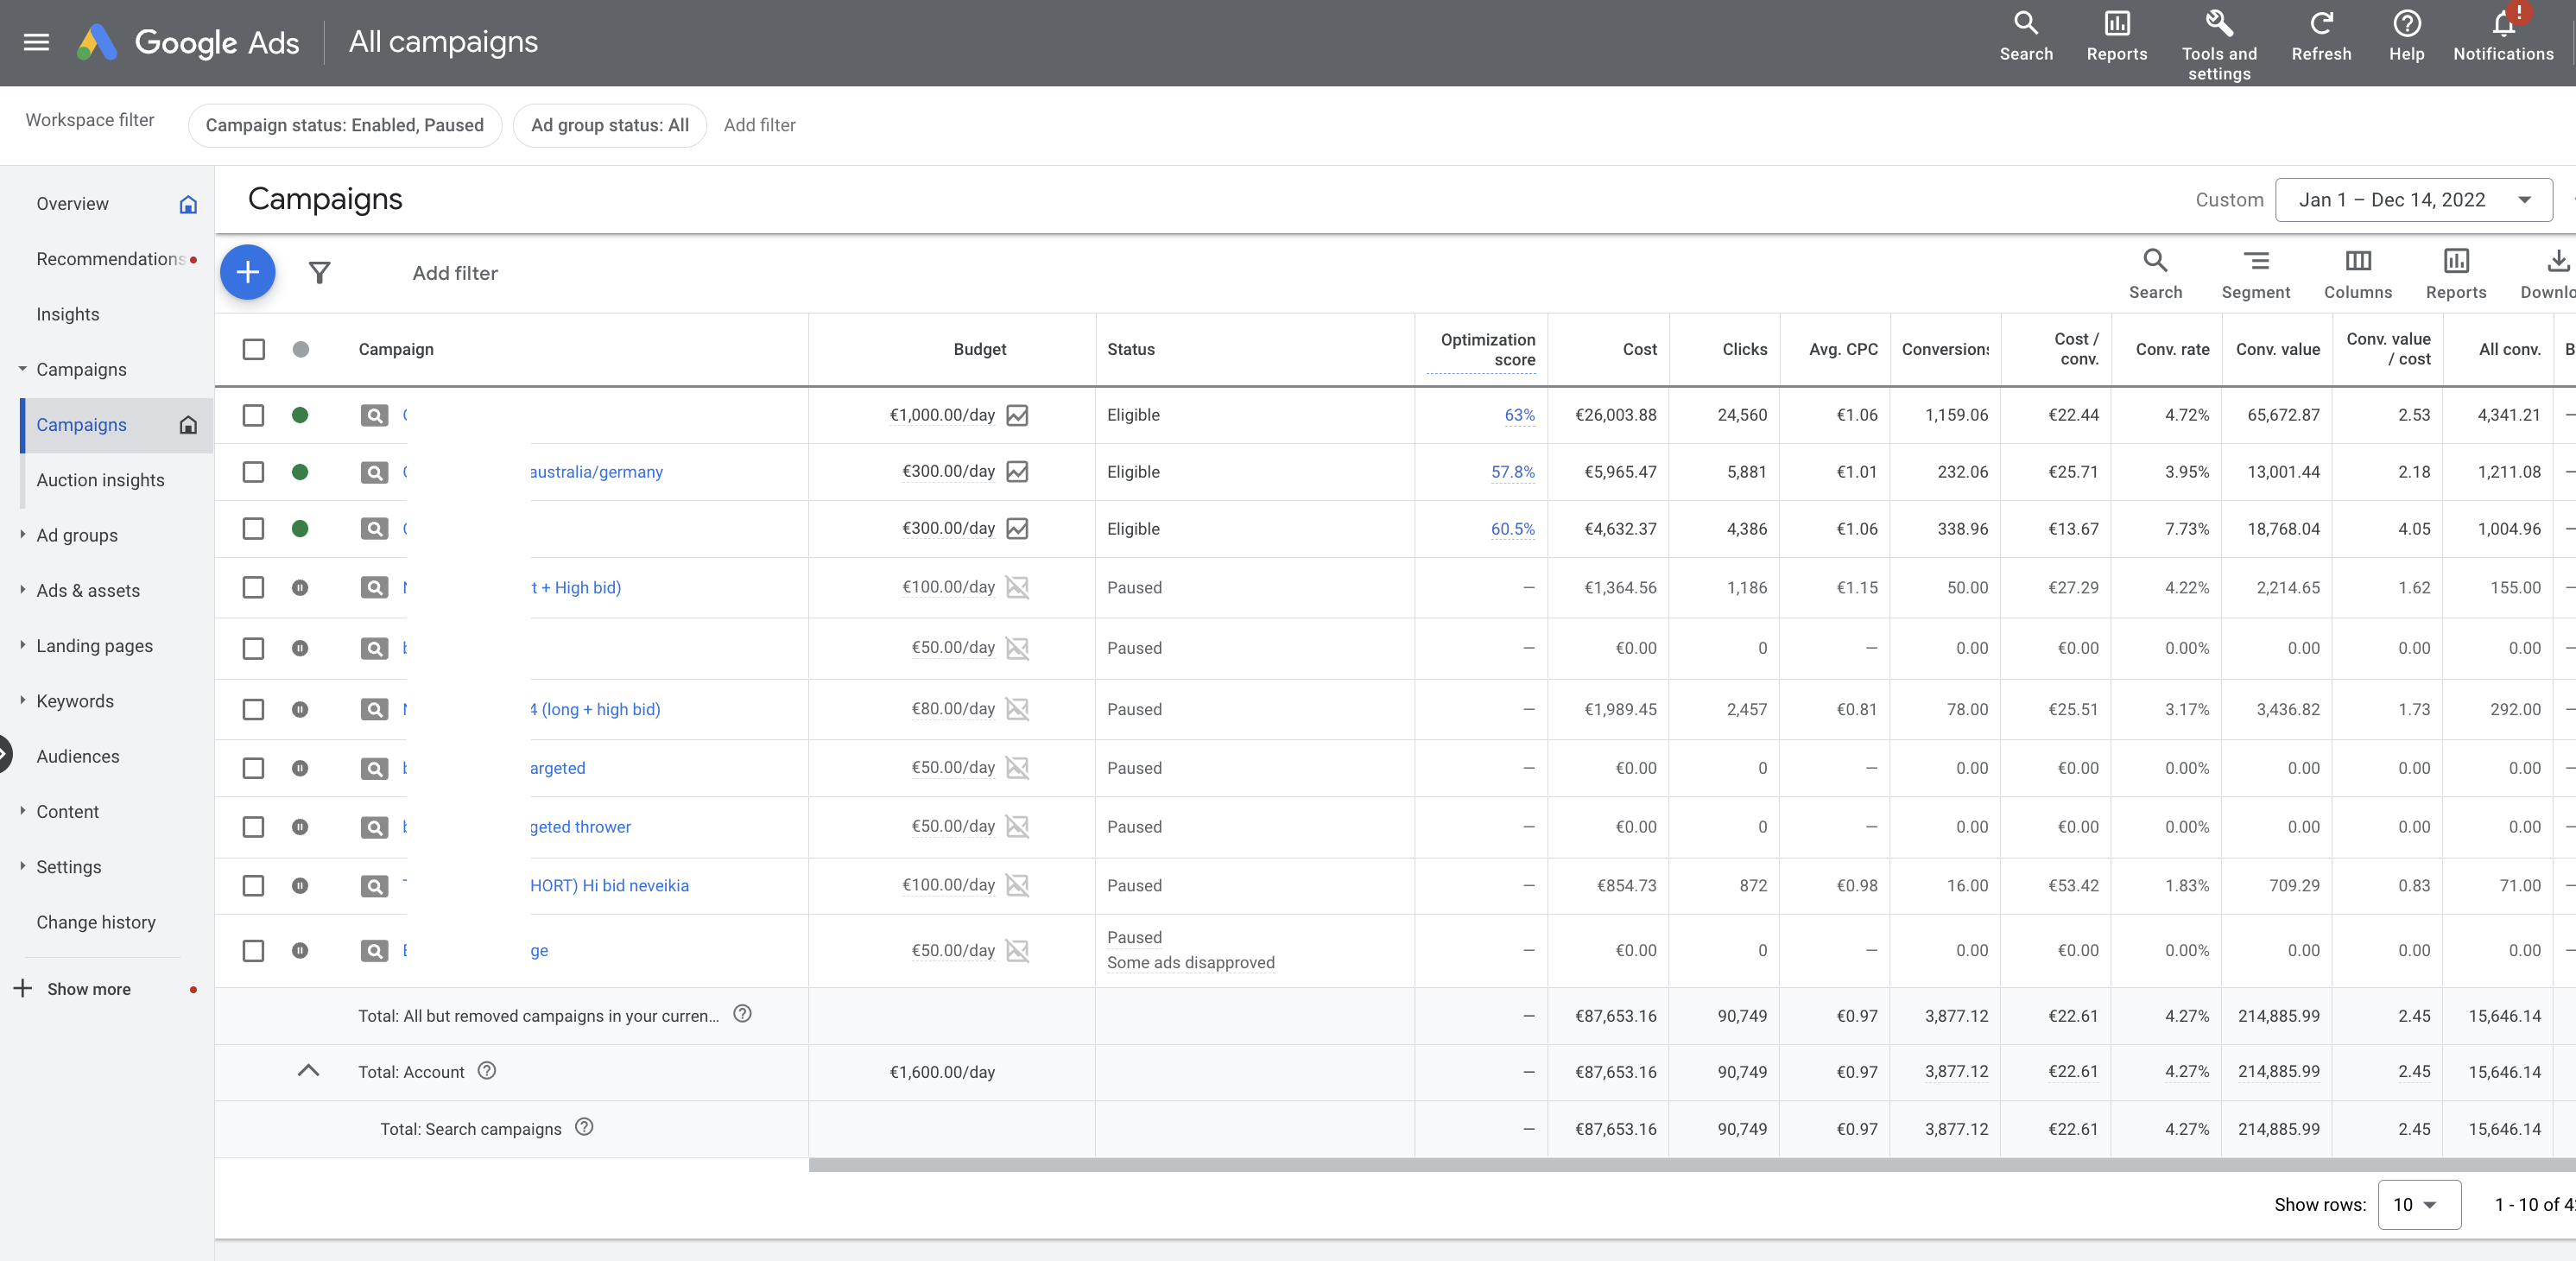This screenshot has height=1261, width=2576.
Task: Create new campaign with blue plus button
Action: (247, 272)
